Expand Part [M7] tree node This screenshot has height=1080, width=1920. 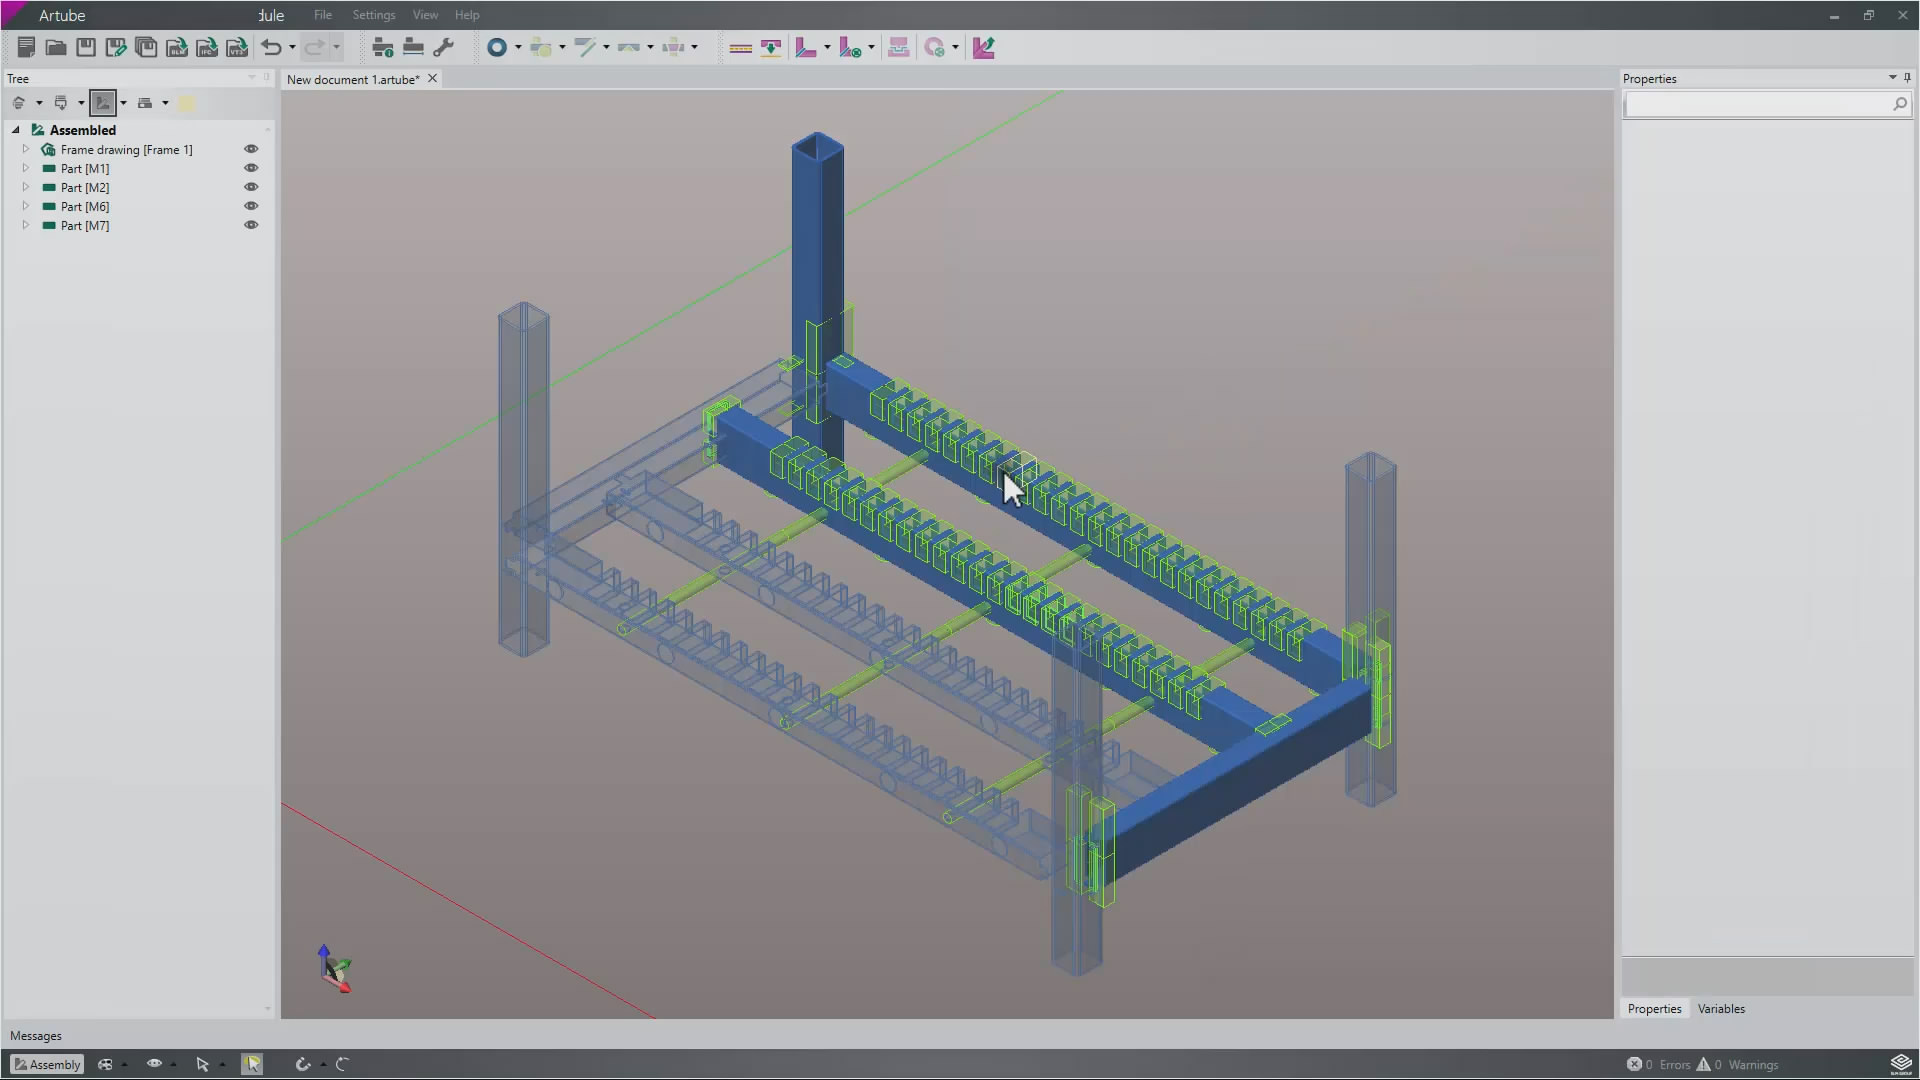point(26,225)
